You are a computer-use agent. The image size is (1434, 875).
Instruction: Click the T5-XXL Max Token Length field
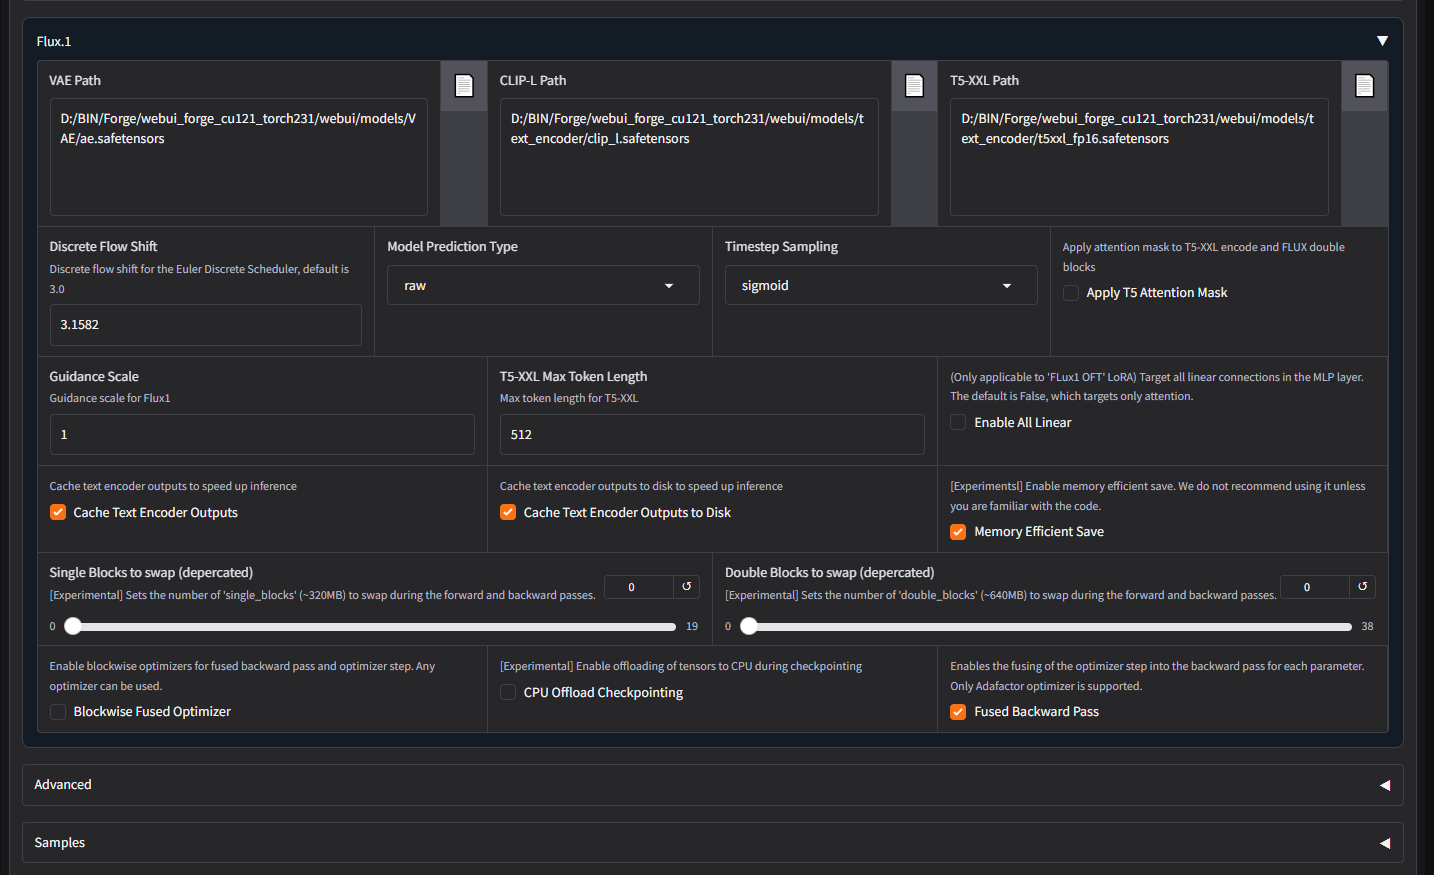pos(711,435)
